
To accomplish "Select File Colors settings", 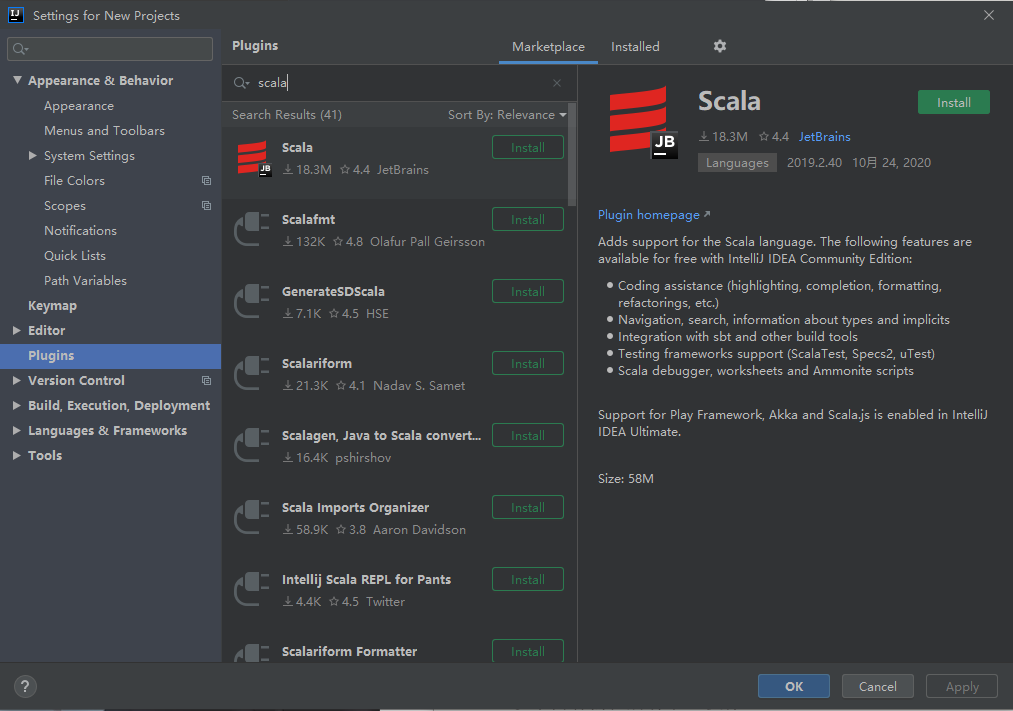I will pos(74,181).
